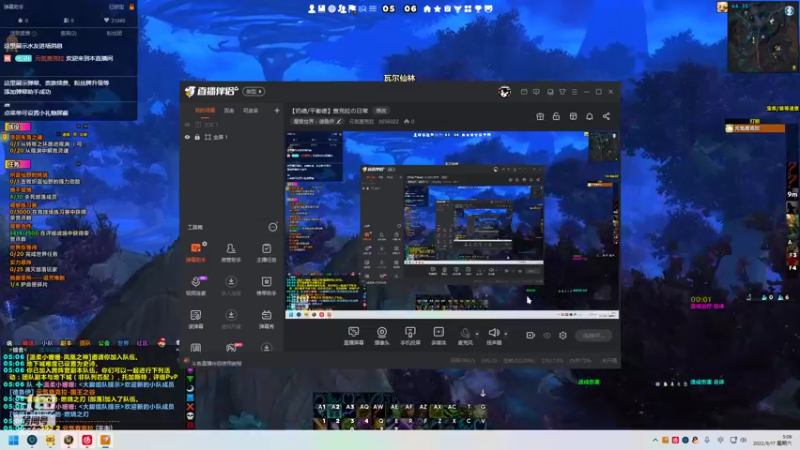
Task: Click the 斗鱼直播 notice link at bottom
Action: coord(216,363)
